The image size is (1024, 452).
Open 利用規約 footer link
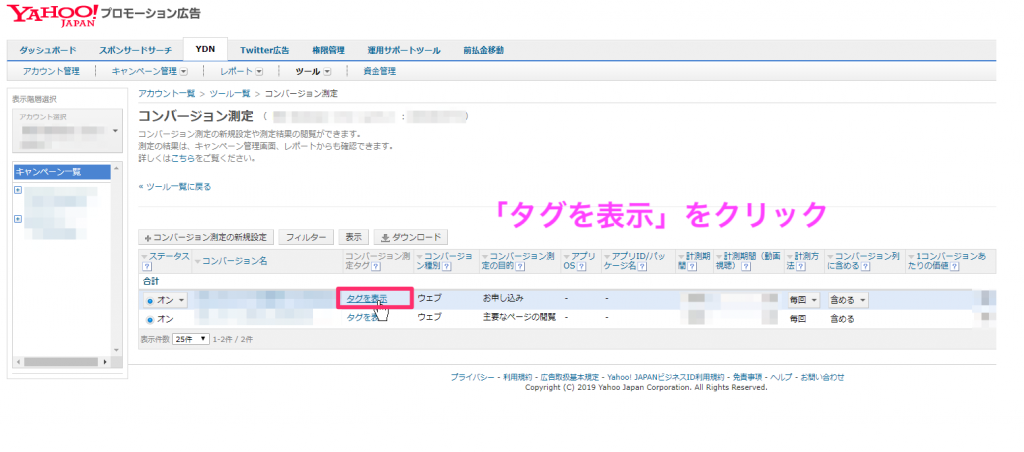click(x=518, y=378)
